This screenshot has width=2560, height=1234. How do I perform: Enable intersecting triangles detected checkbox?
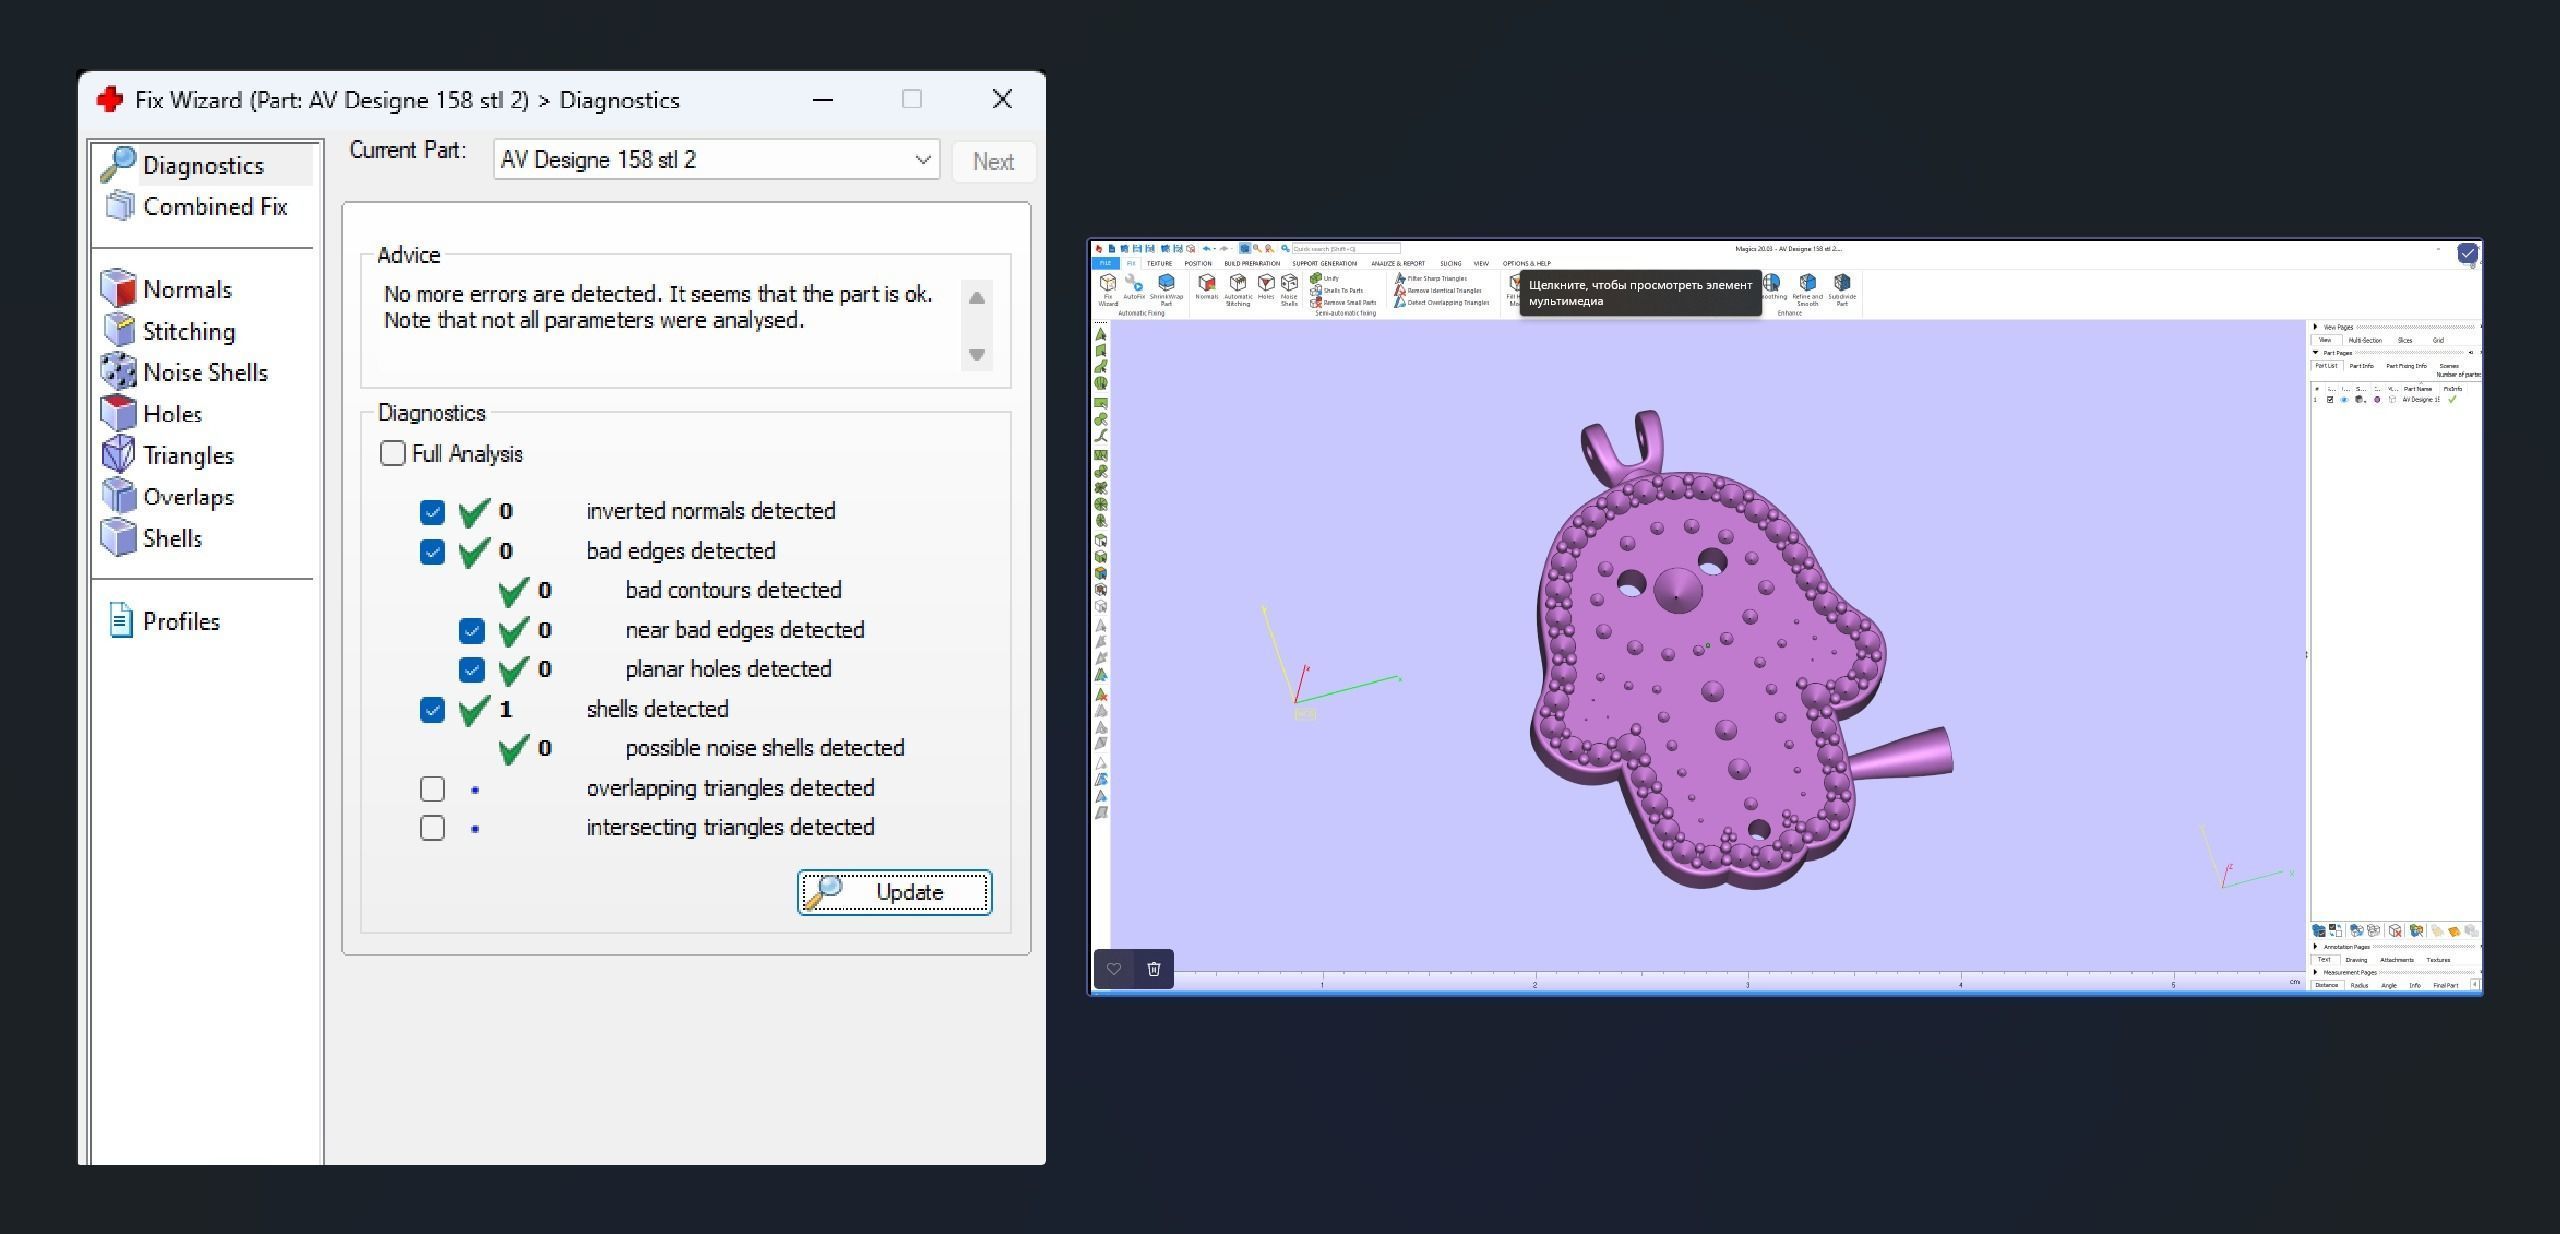tap(432, 828)
